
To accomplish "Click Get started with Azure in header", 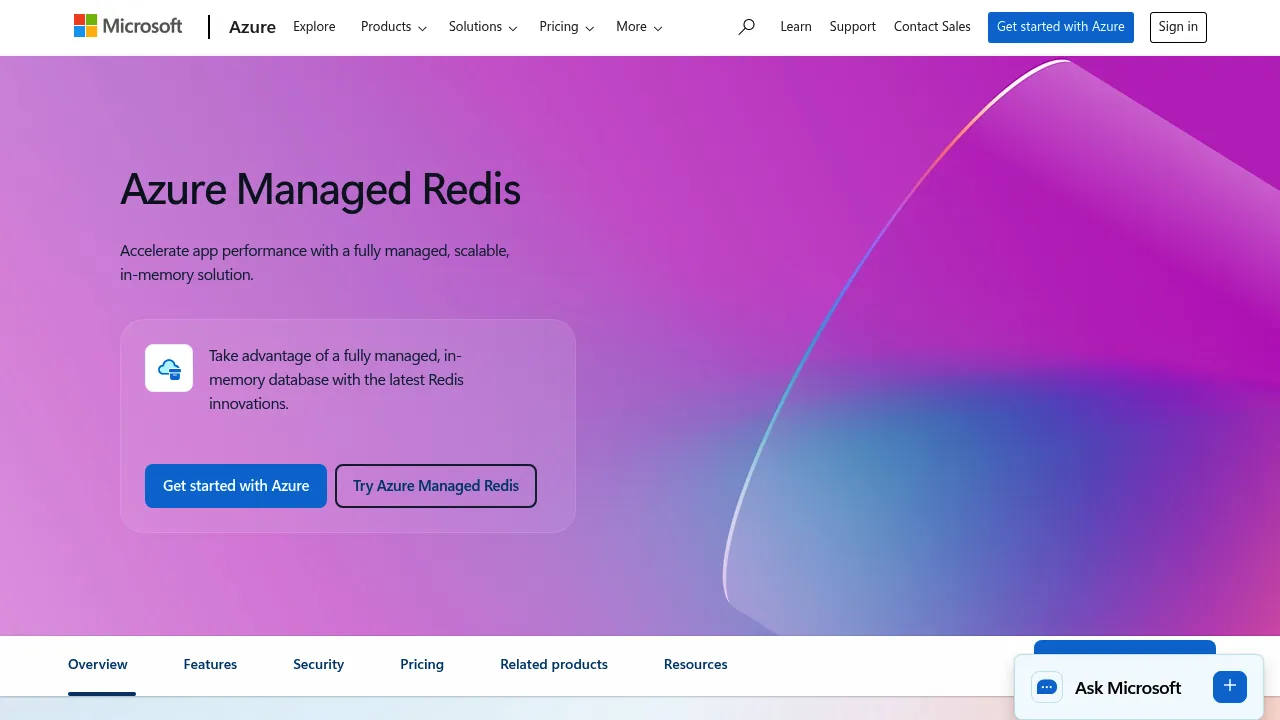I will pyautogui.click(x=1061, y=27).
